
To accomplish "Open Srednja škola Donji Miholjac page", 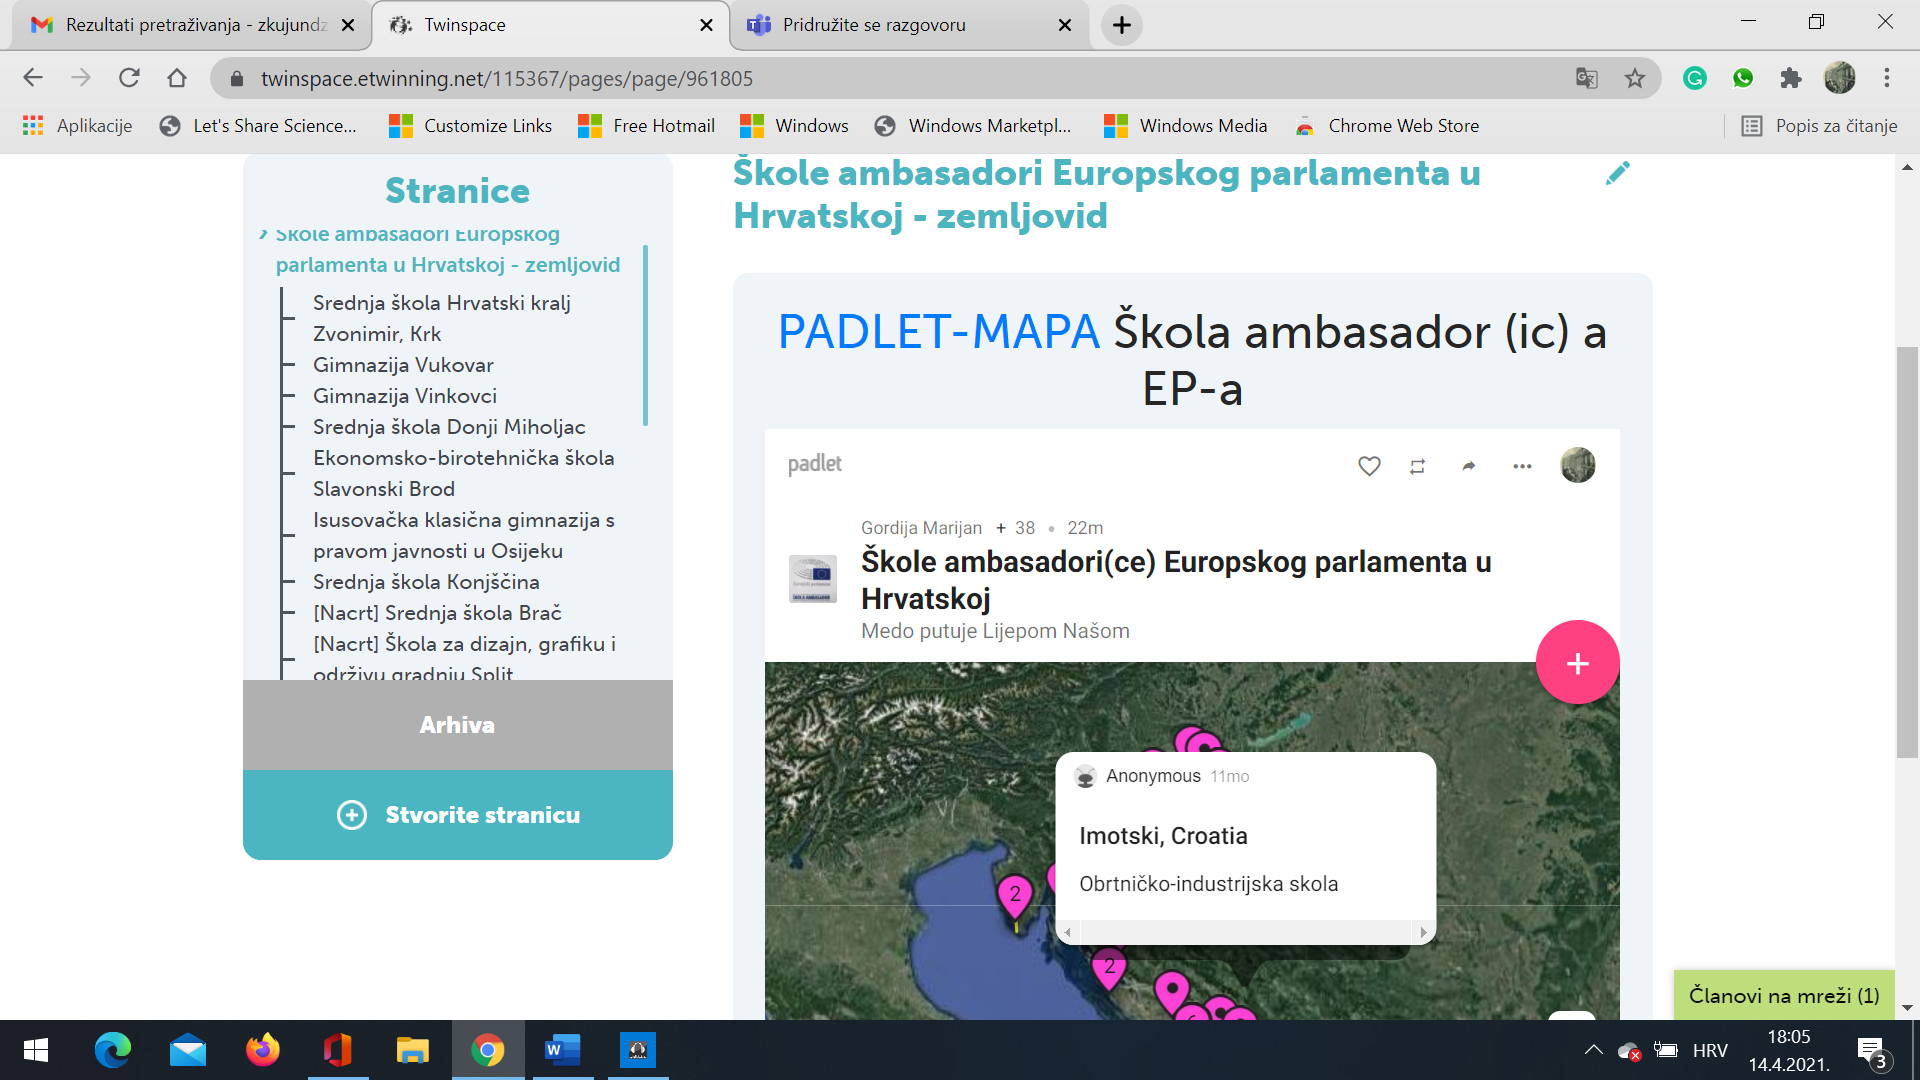I will pyautogui.click(x=449, y=427).
